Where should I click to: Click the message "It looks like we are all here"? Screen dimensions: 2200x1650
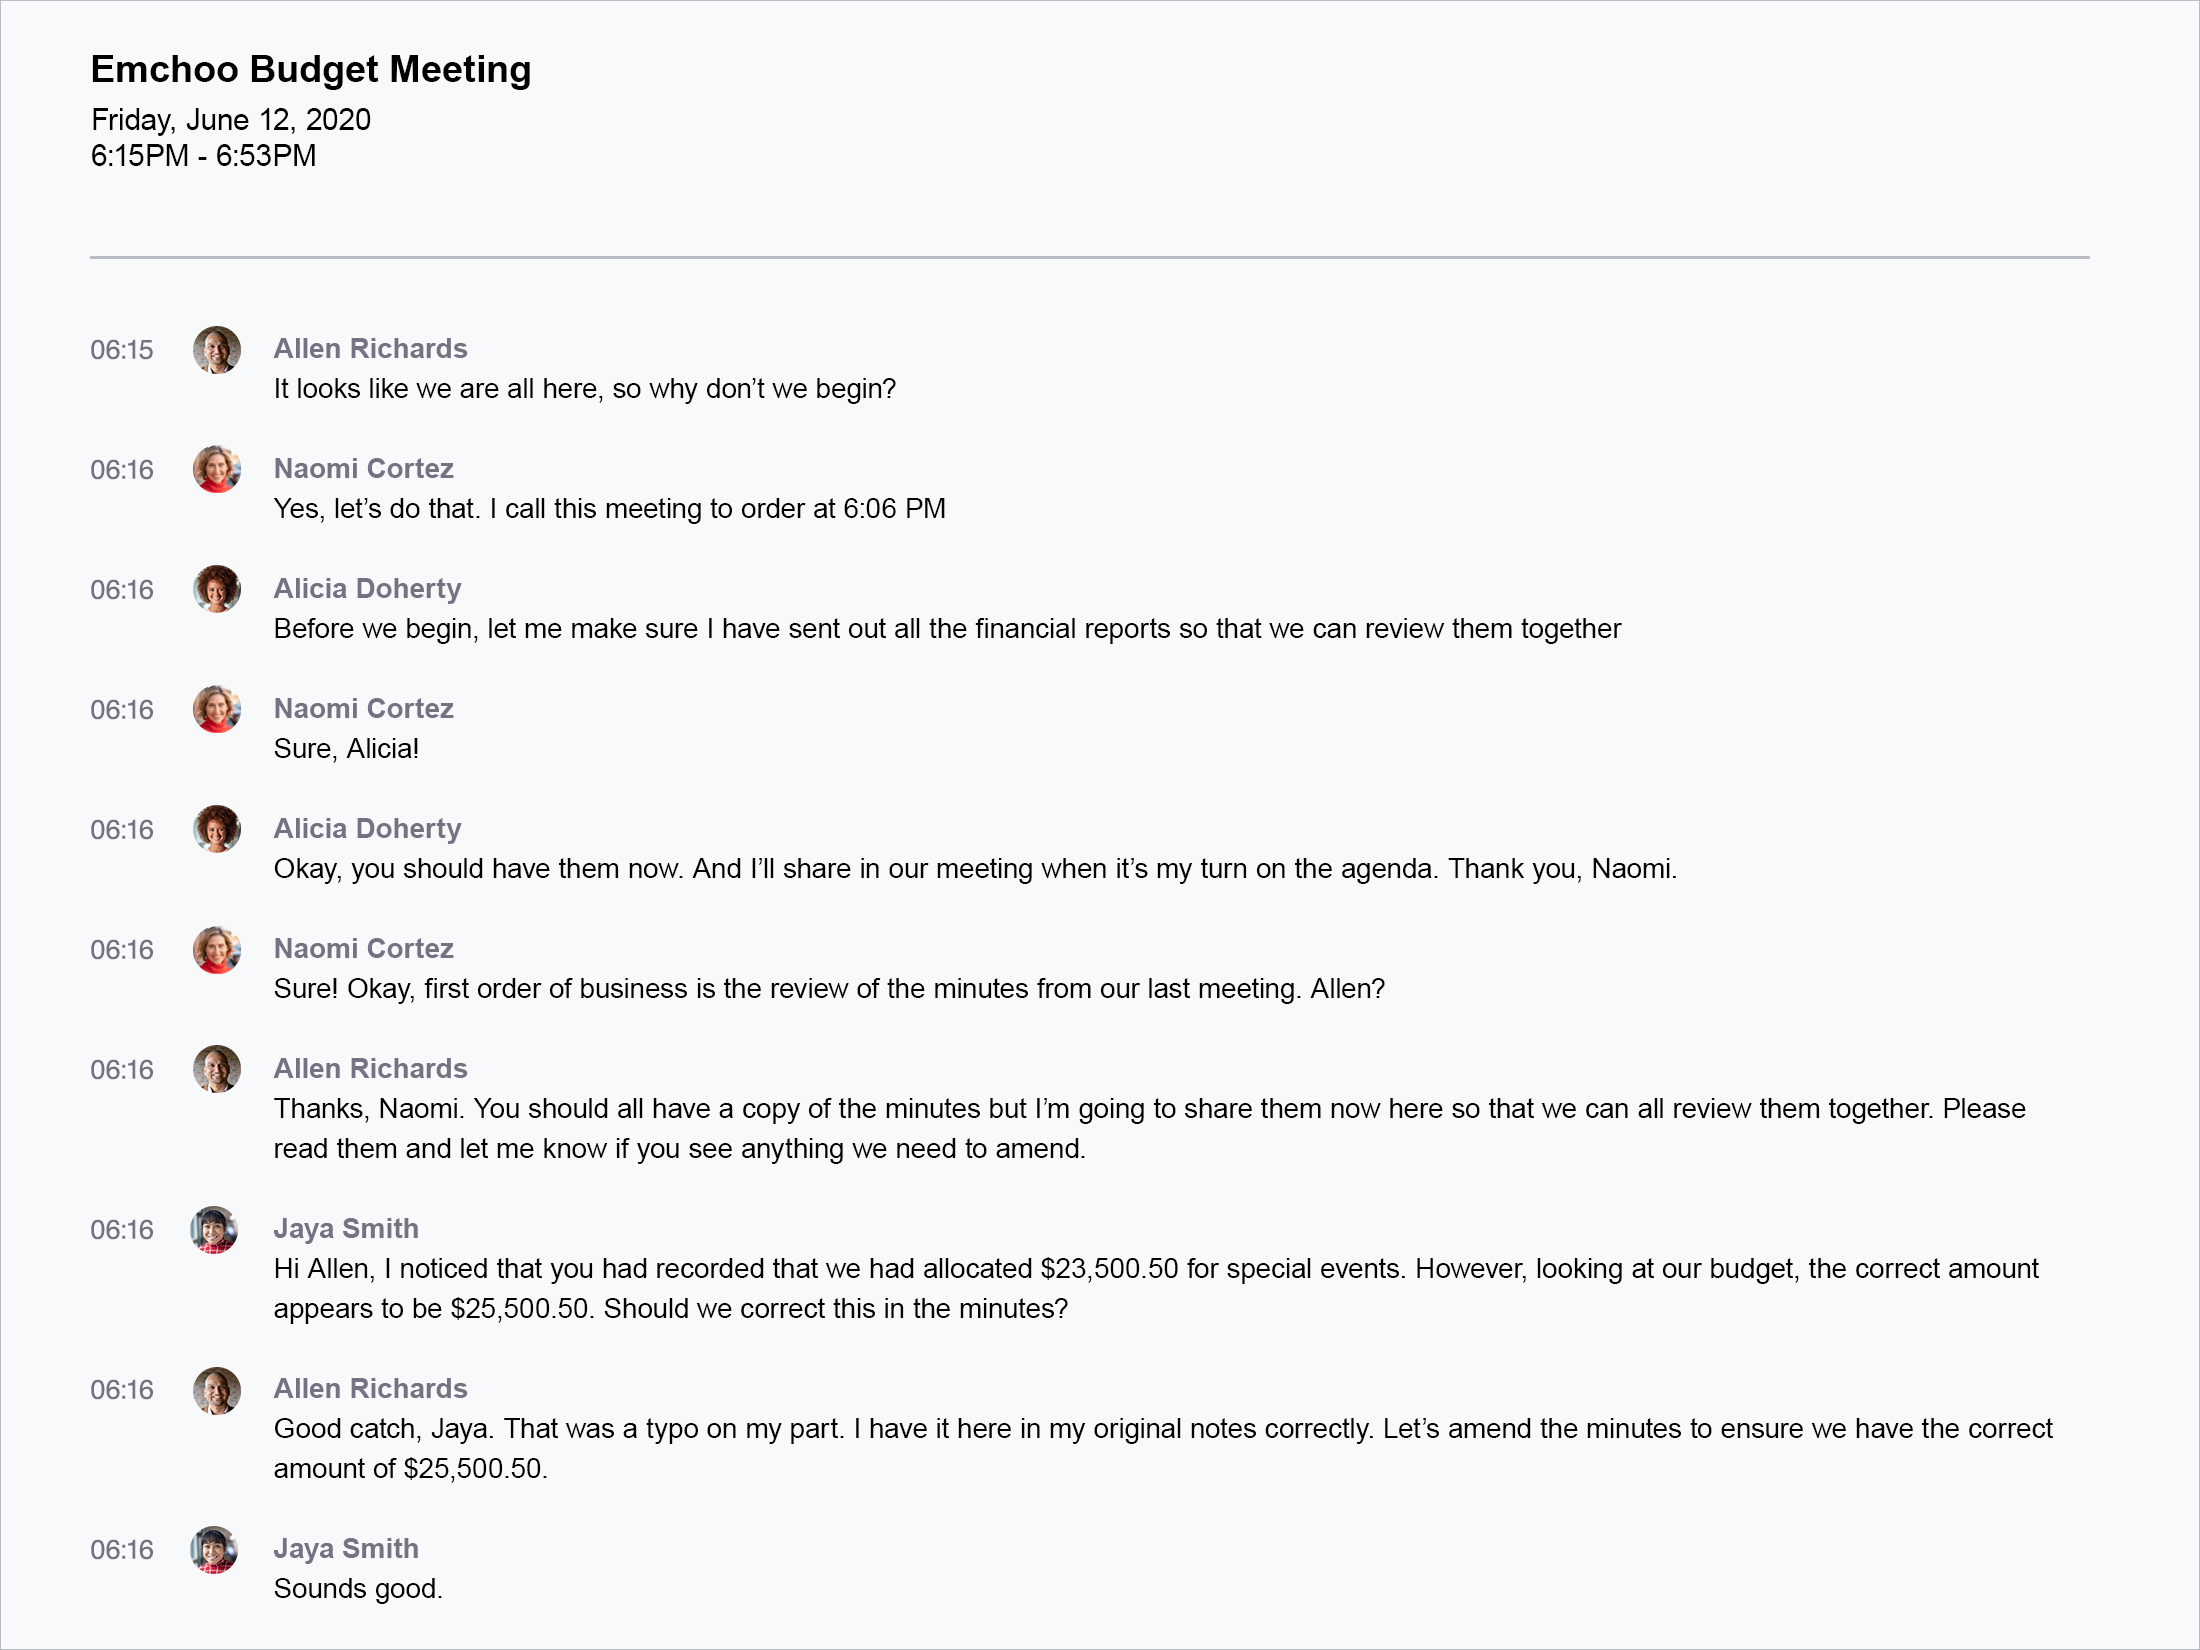(584, 389)
